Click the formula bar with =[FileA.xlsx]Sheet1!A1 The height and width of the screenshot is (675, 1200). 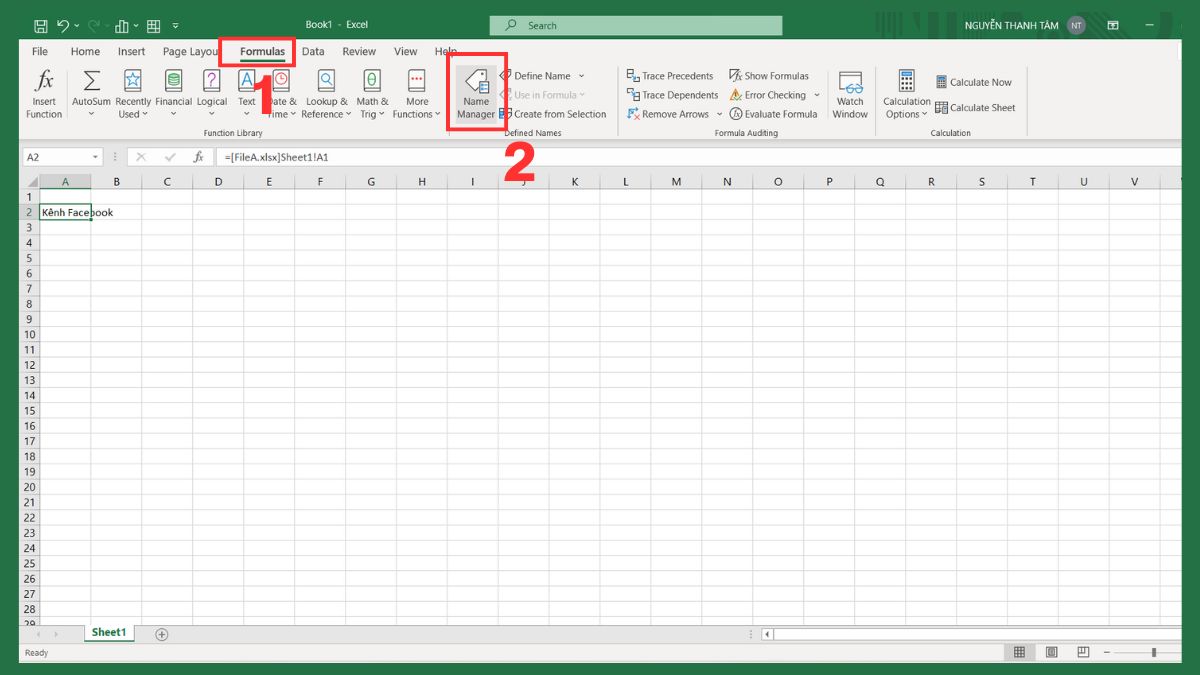pyautogui.click(x=700, y=157)
